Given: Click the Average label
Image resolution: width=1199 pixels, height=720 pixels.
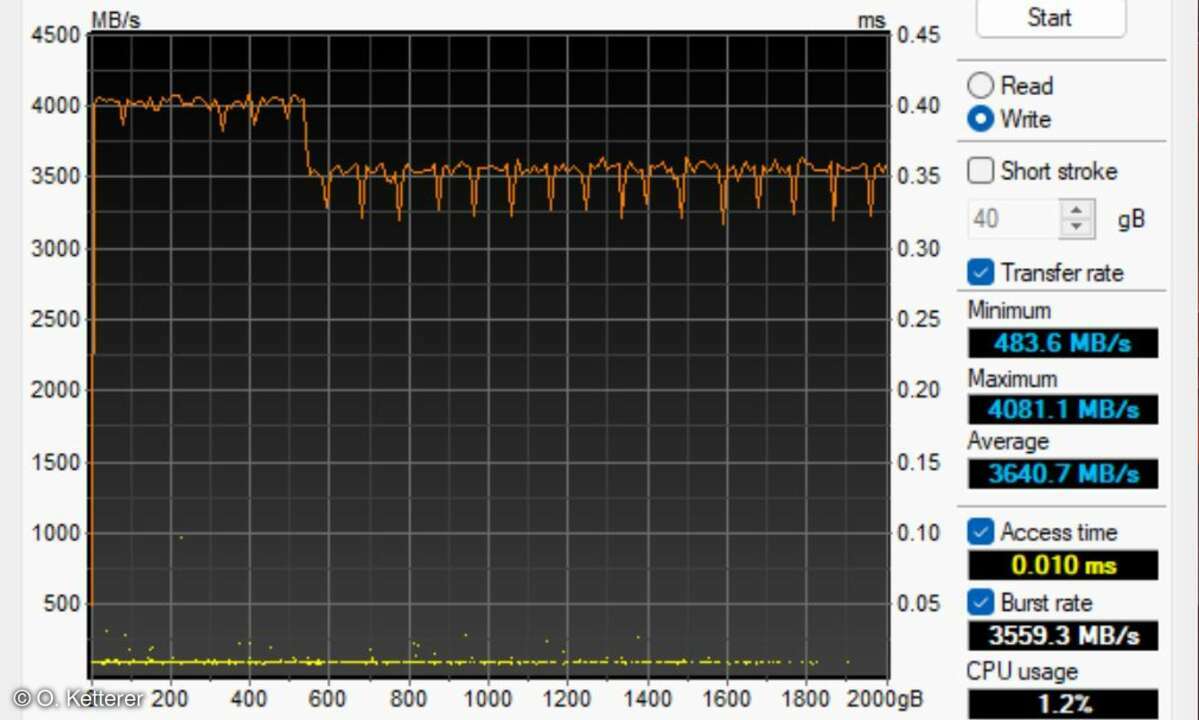Looking at the screenshot, I should (x=1008, y=442).
